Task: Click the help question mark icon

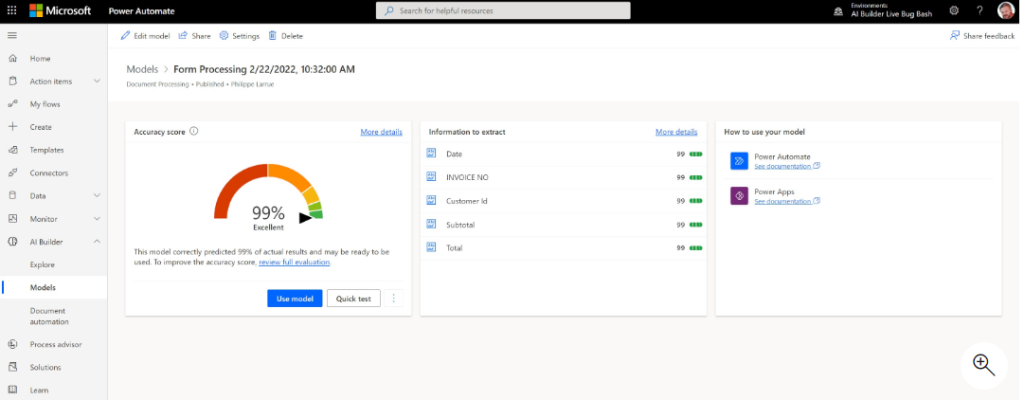Action: tap(979, 11)
